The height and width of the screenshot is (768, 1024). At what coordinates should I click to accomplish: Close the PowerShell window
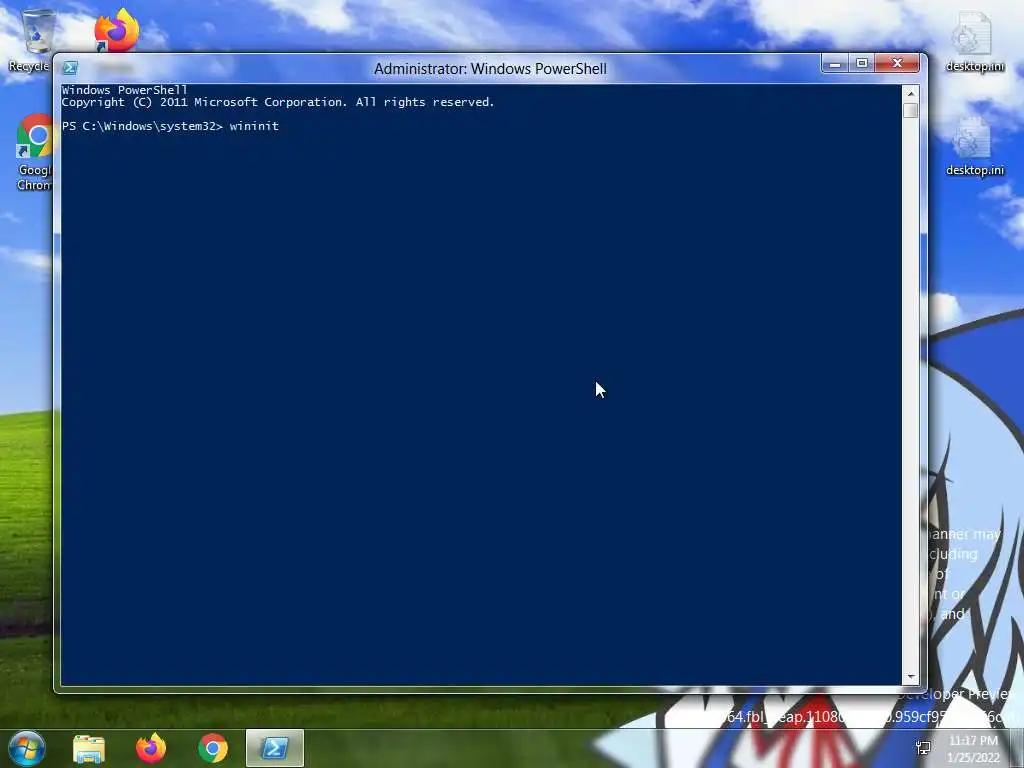pyautogui.click(x=897, y=63)
